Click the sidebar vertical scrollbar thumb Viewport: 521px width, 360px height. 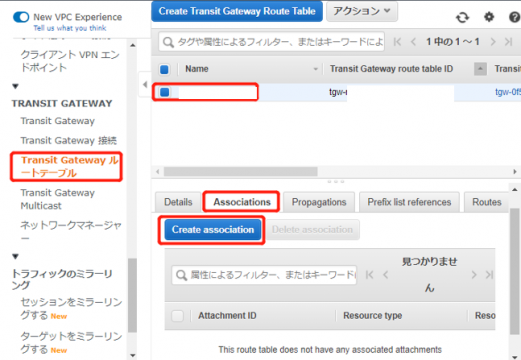point(132,295)
